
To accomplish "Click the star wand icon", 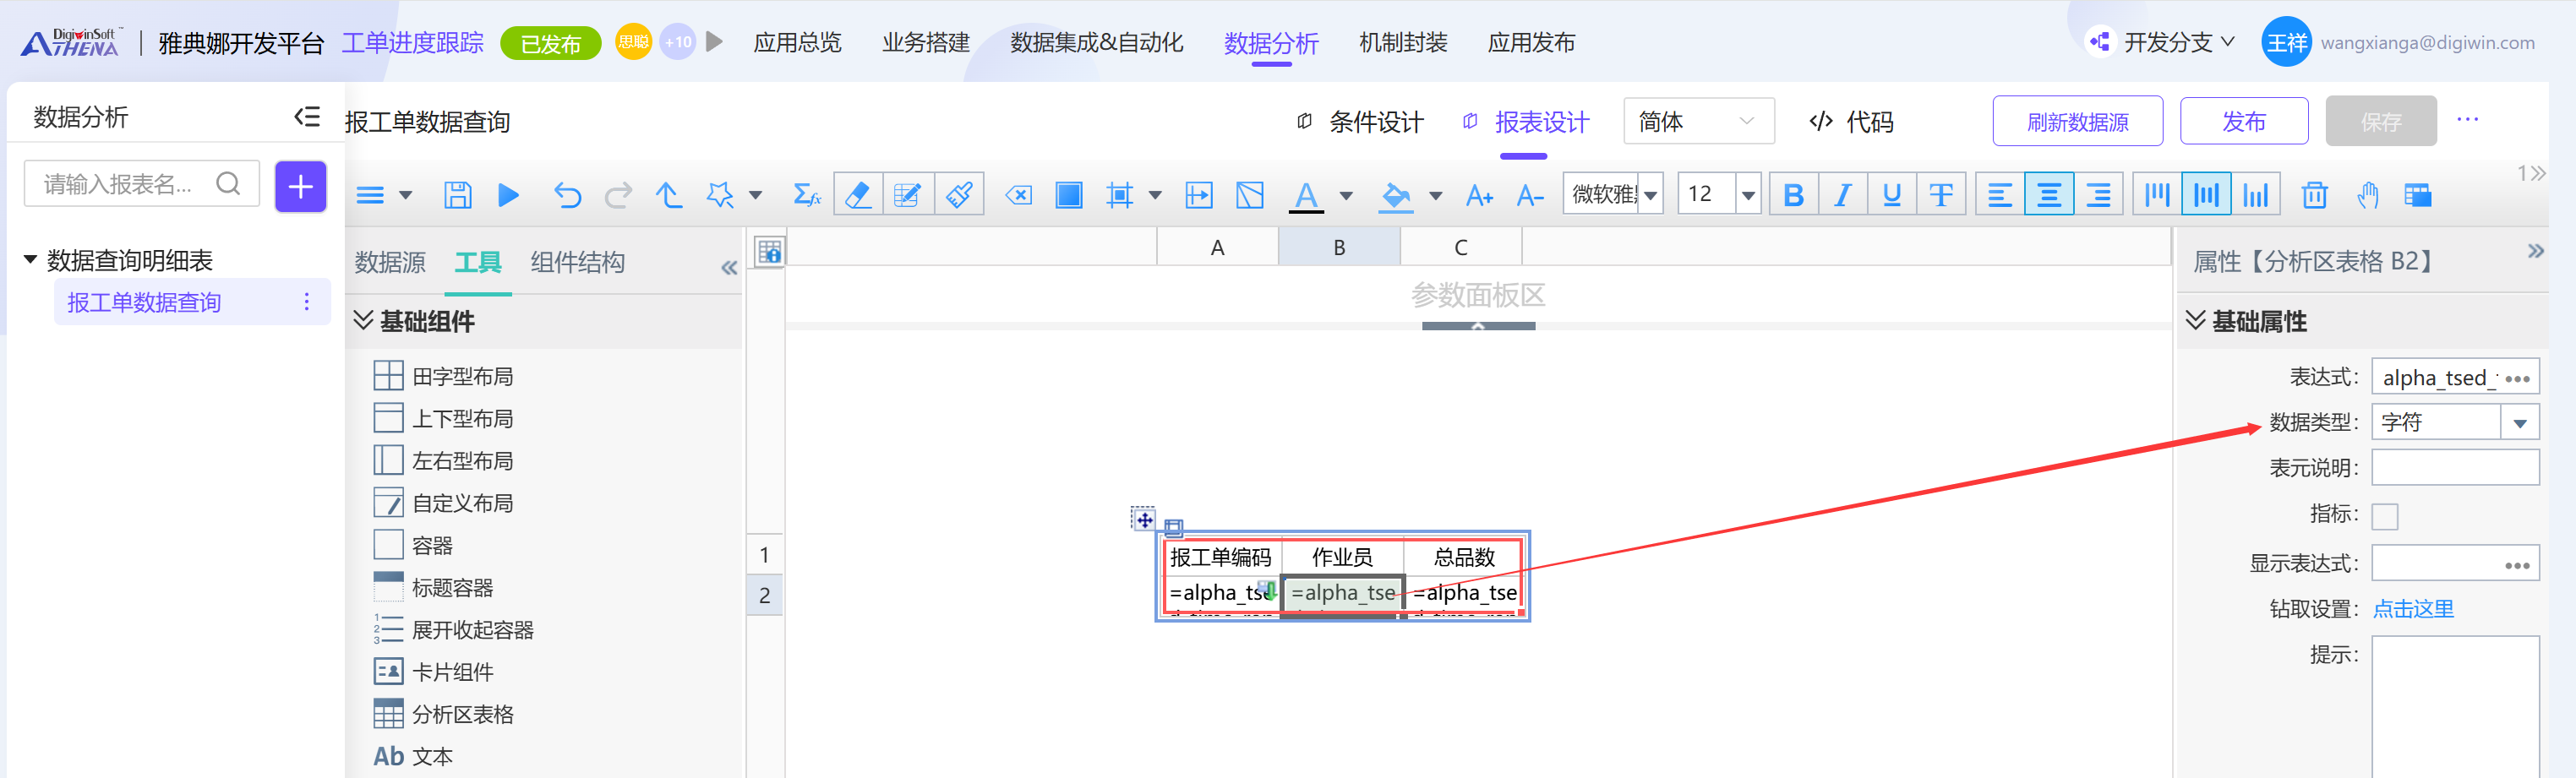I will pos(719,195).
